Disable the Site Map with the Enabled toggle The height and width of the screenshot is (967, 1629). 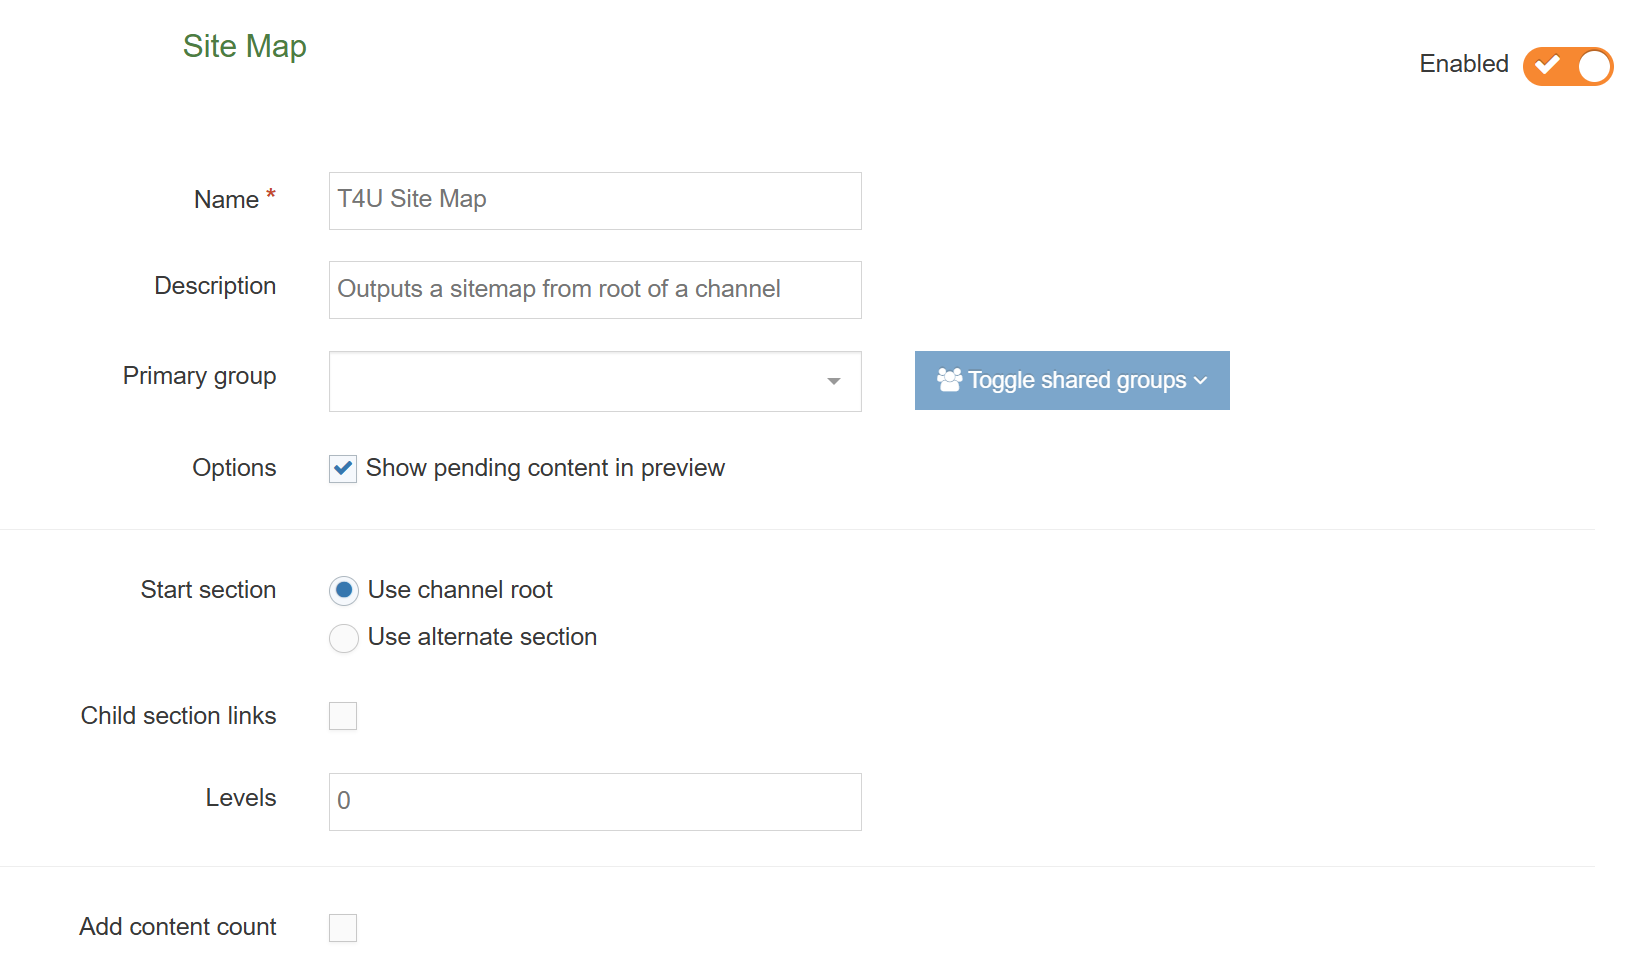(x=1567, y=66)
